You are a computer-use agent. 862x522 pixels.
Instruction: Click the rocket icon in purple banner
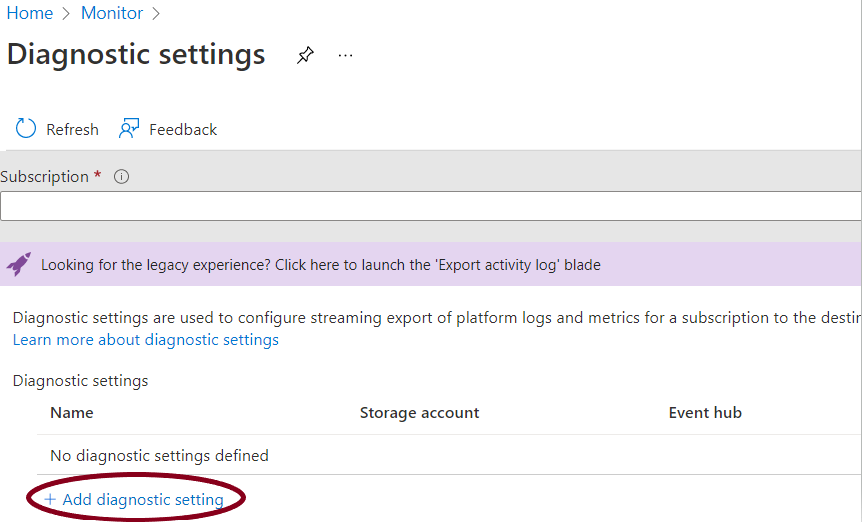click(x=19, y=265)
